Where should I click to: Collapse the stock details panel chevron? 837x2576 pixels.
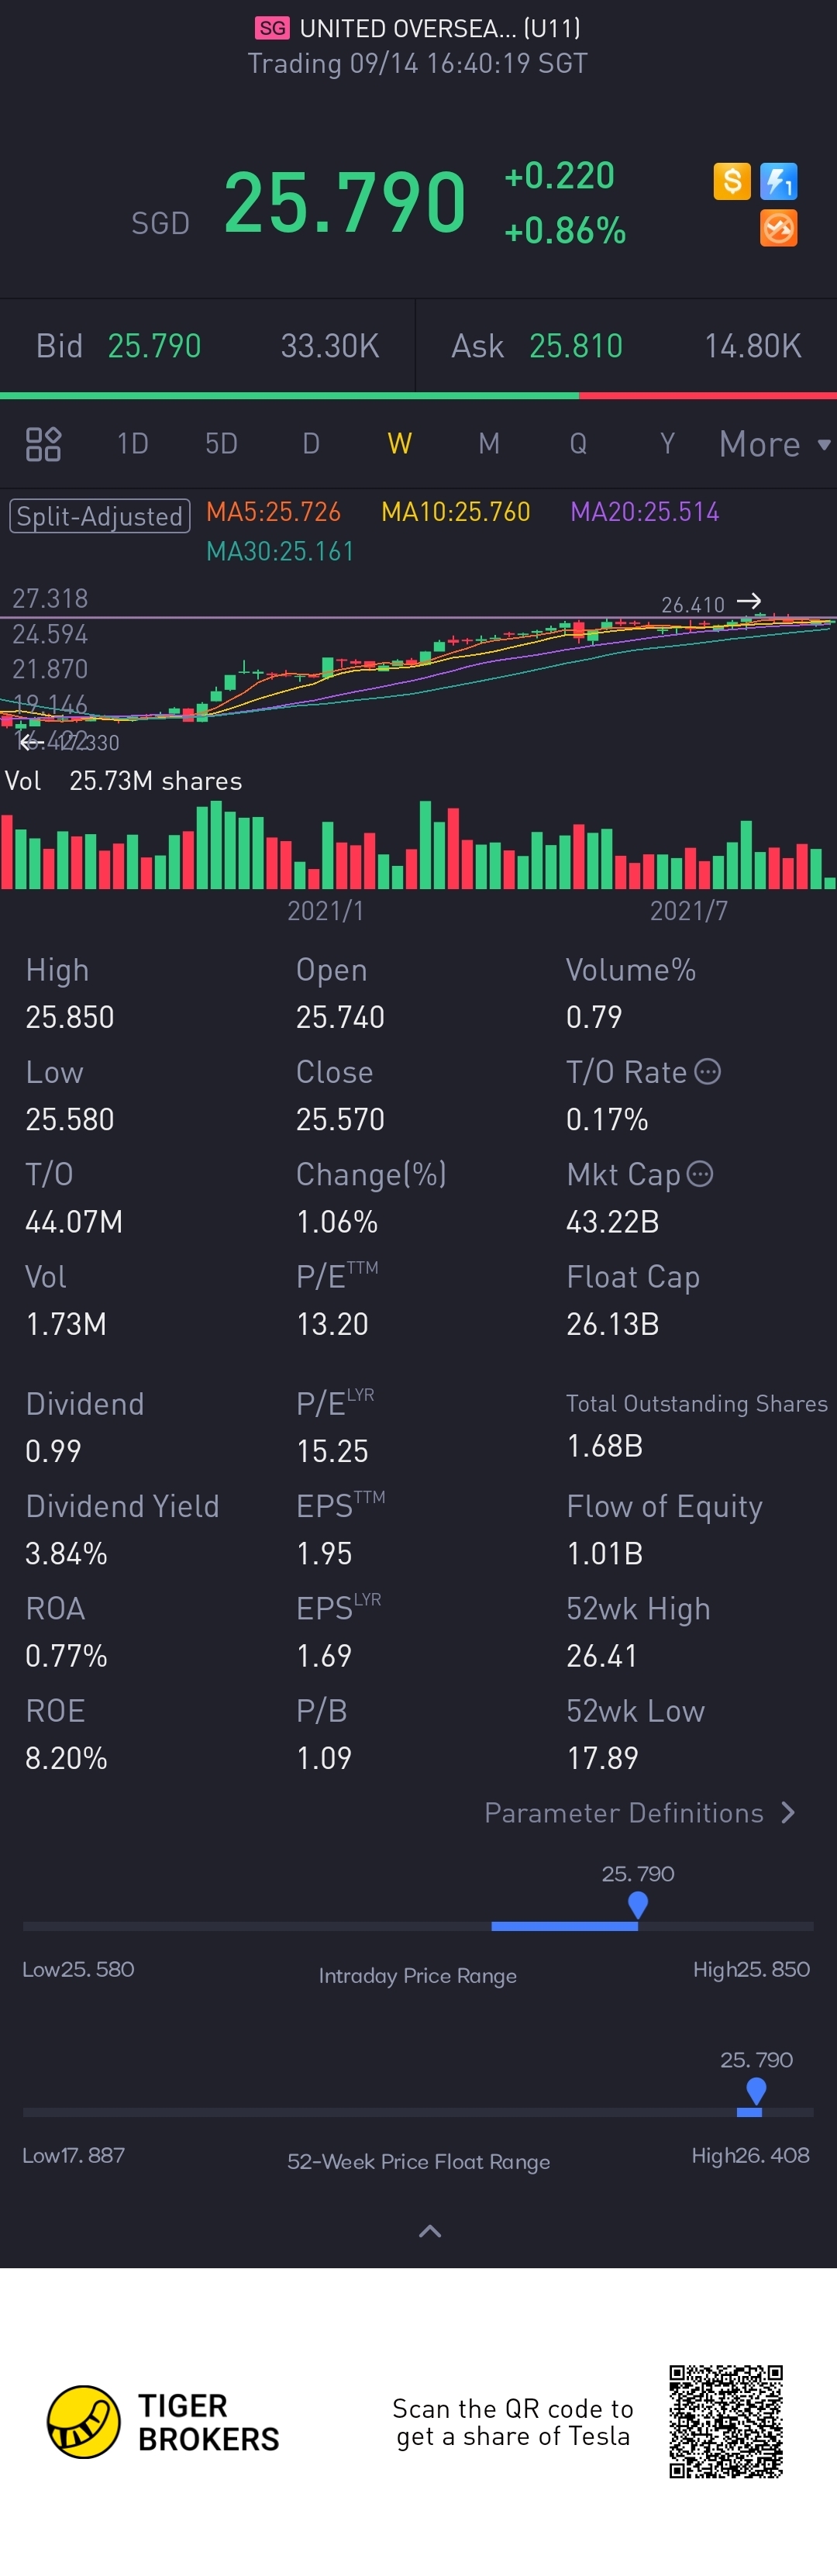click(429, 2230)
